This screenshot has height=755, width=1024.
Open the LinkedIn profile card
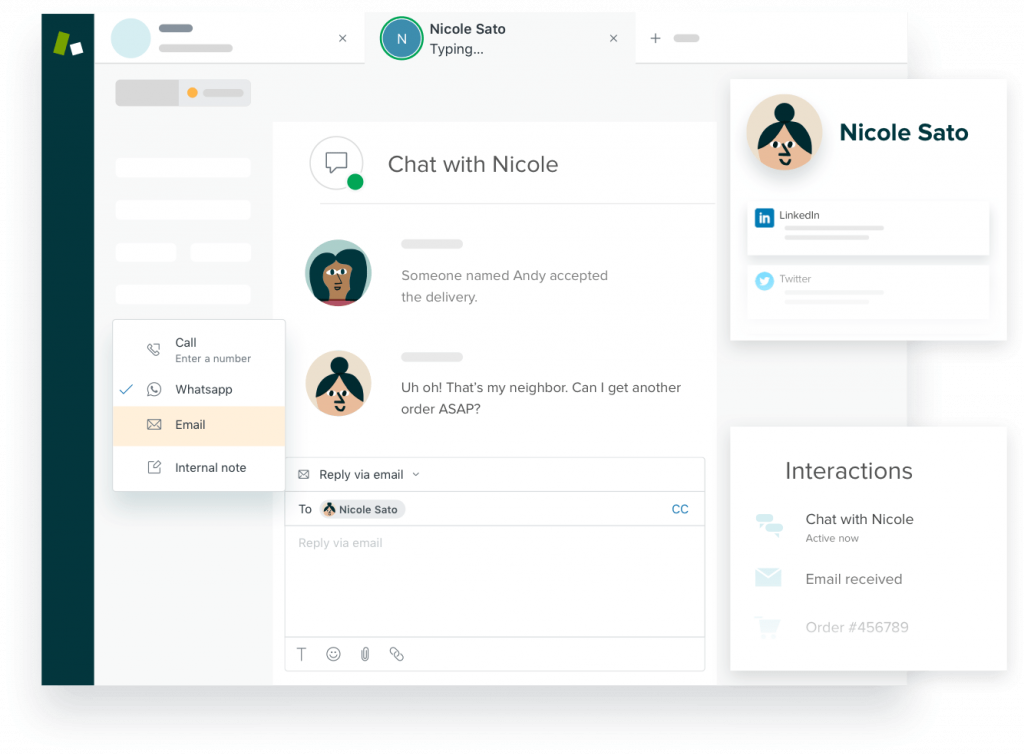[x=868, y=228]
